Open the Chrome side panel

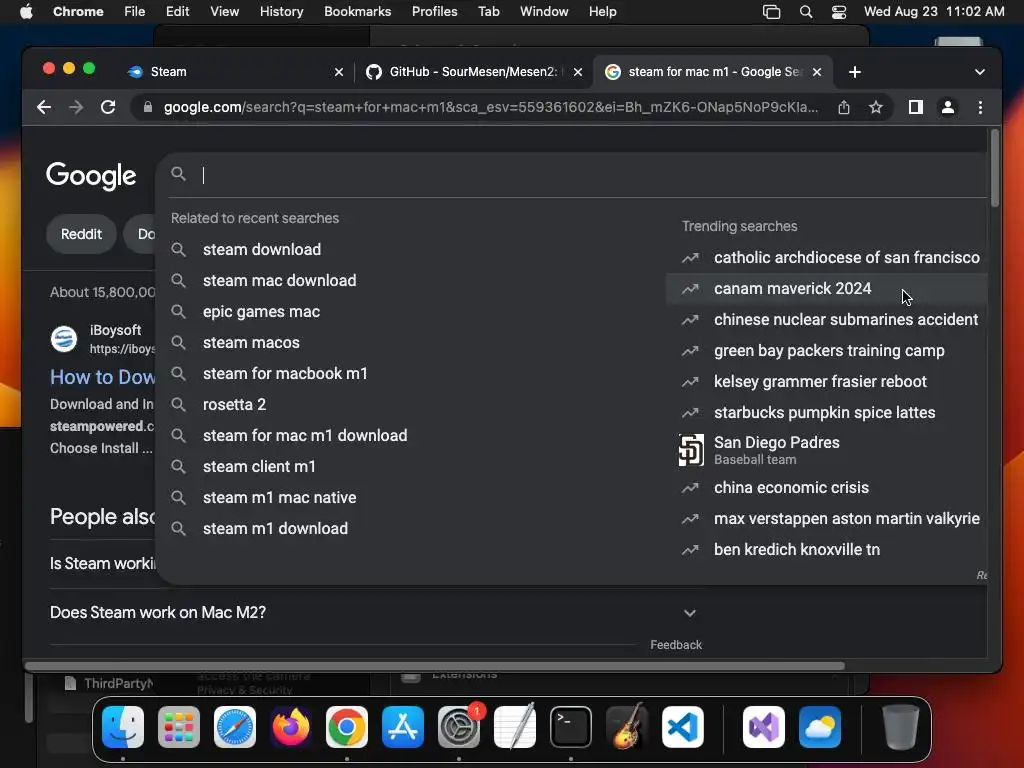[916, 107]
